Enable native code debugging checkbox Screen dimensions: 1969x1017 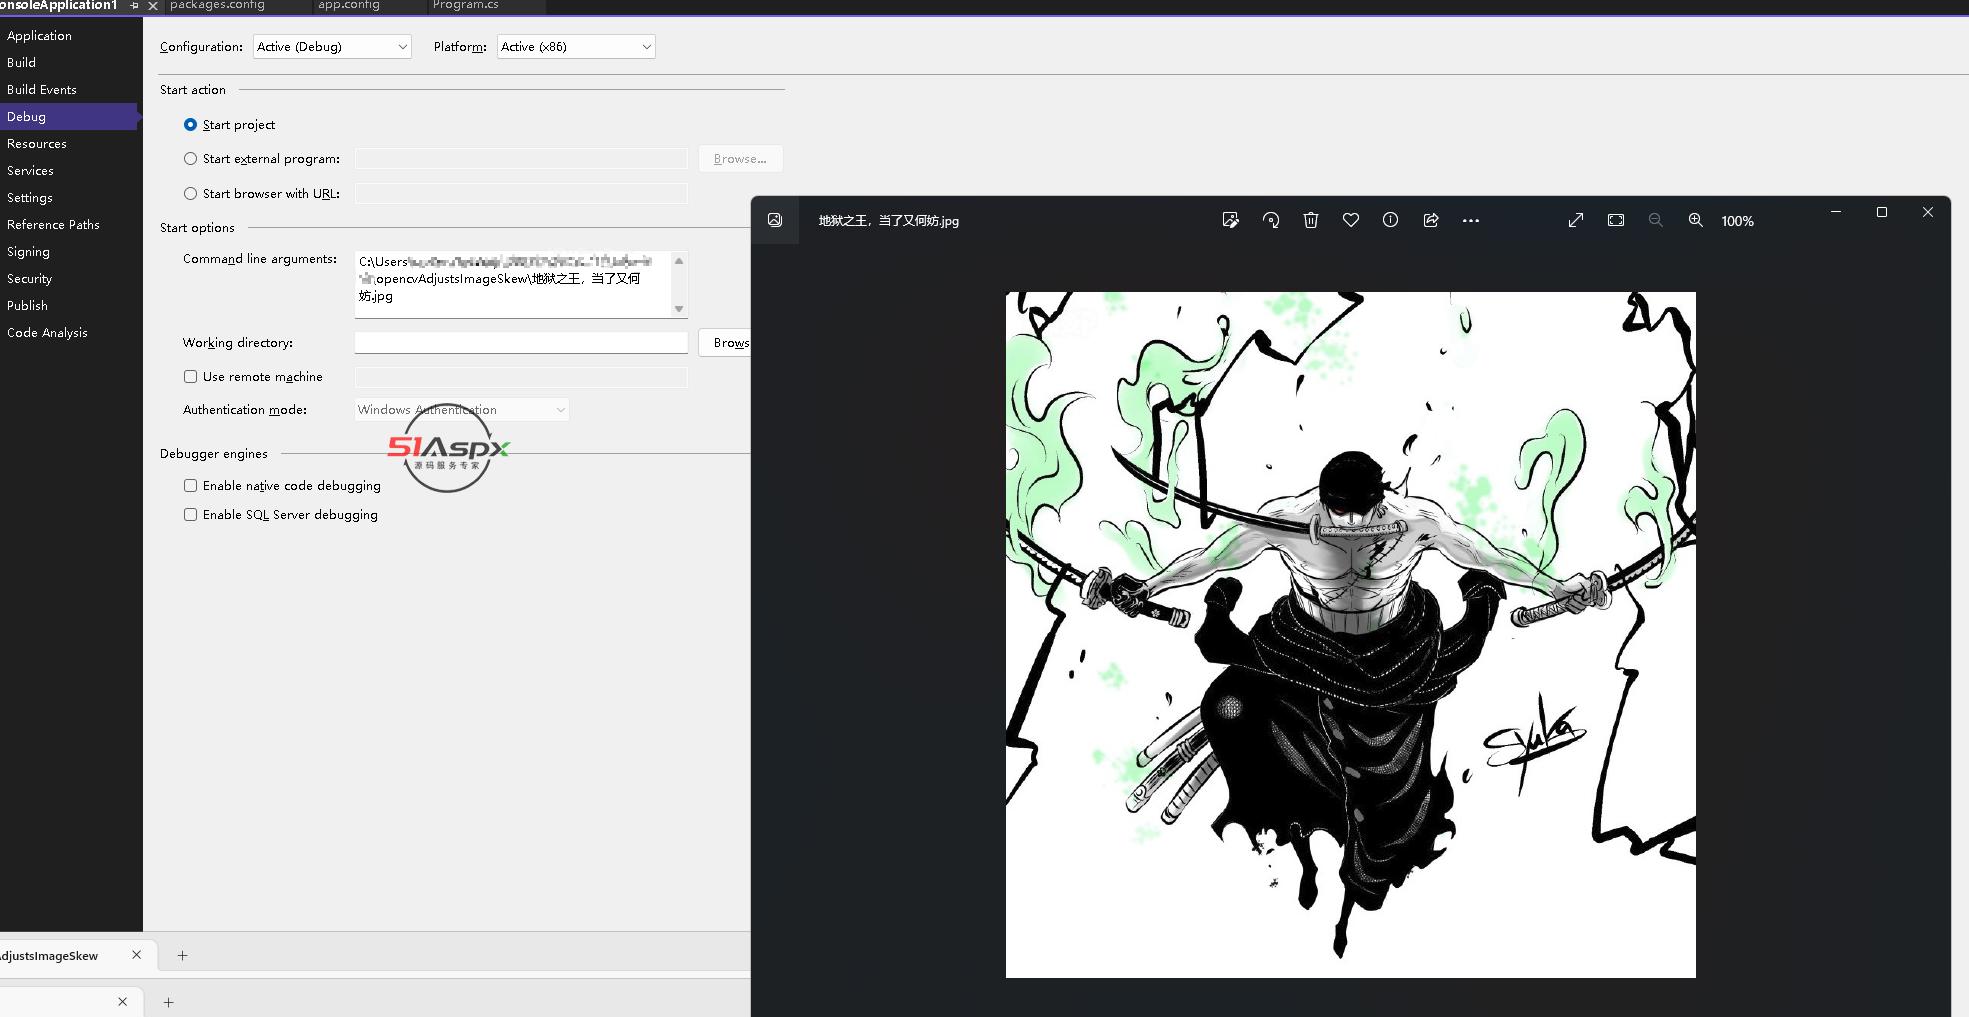click(190, 486)
